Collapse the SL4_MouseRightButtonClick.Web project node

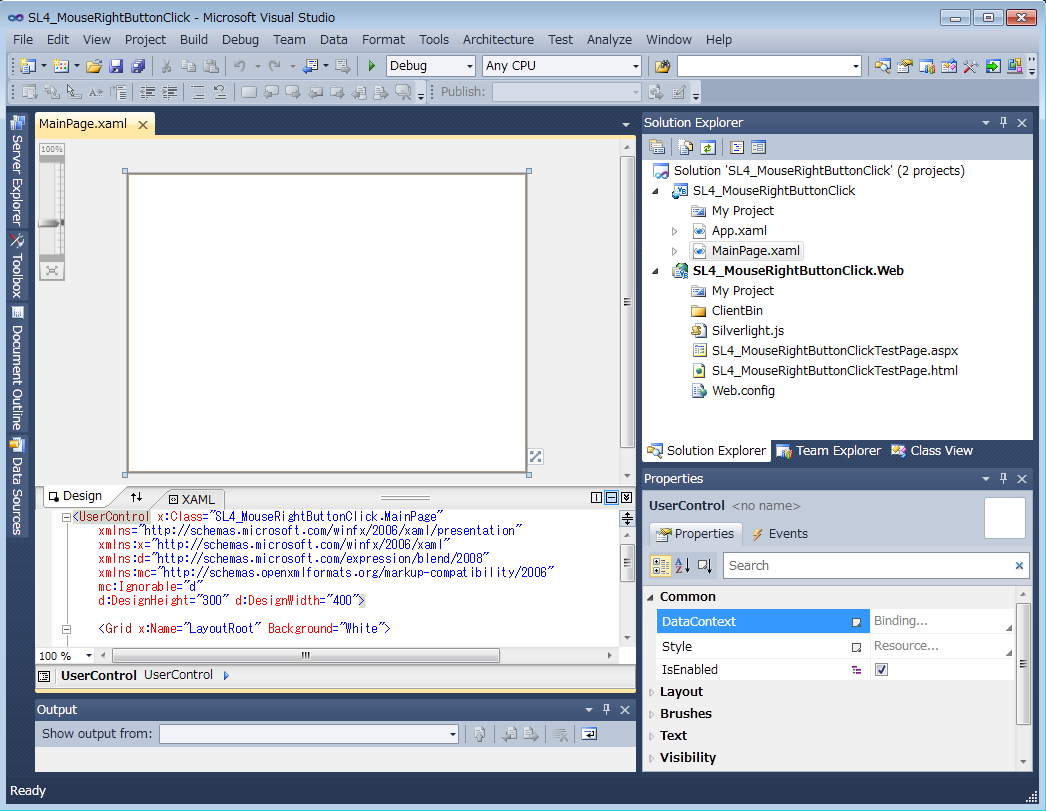[656, 271]
